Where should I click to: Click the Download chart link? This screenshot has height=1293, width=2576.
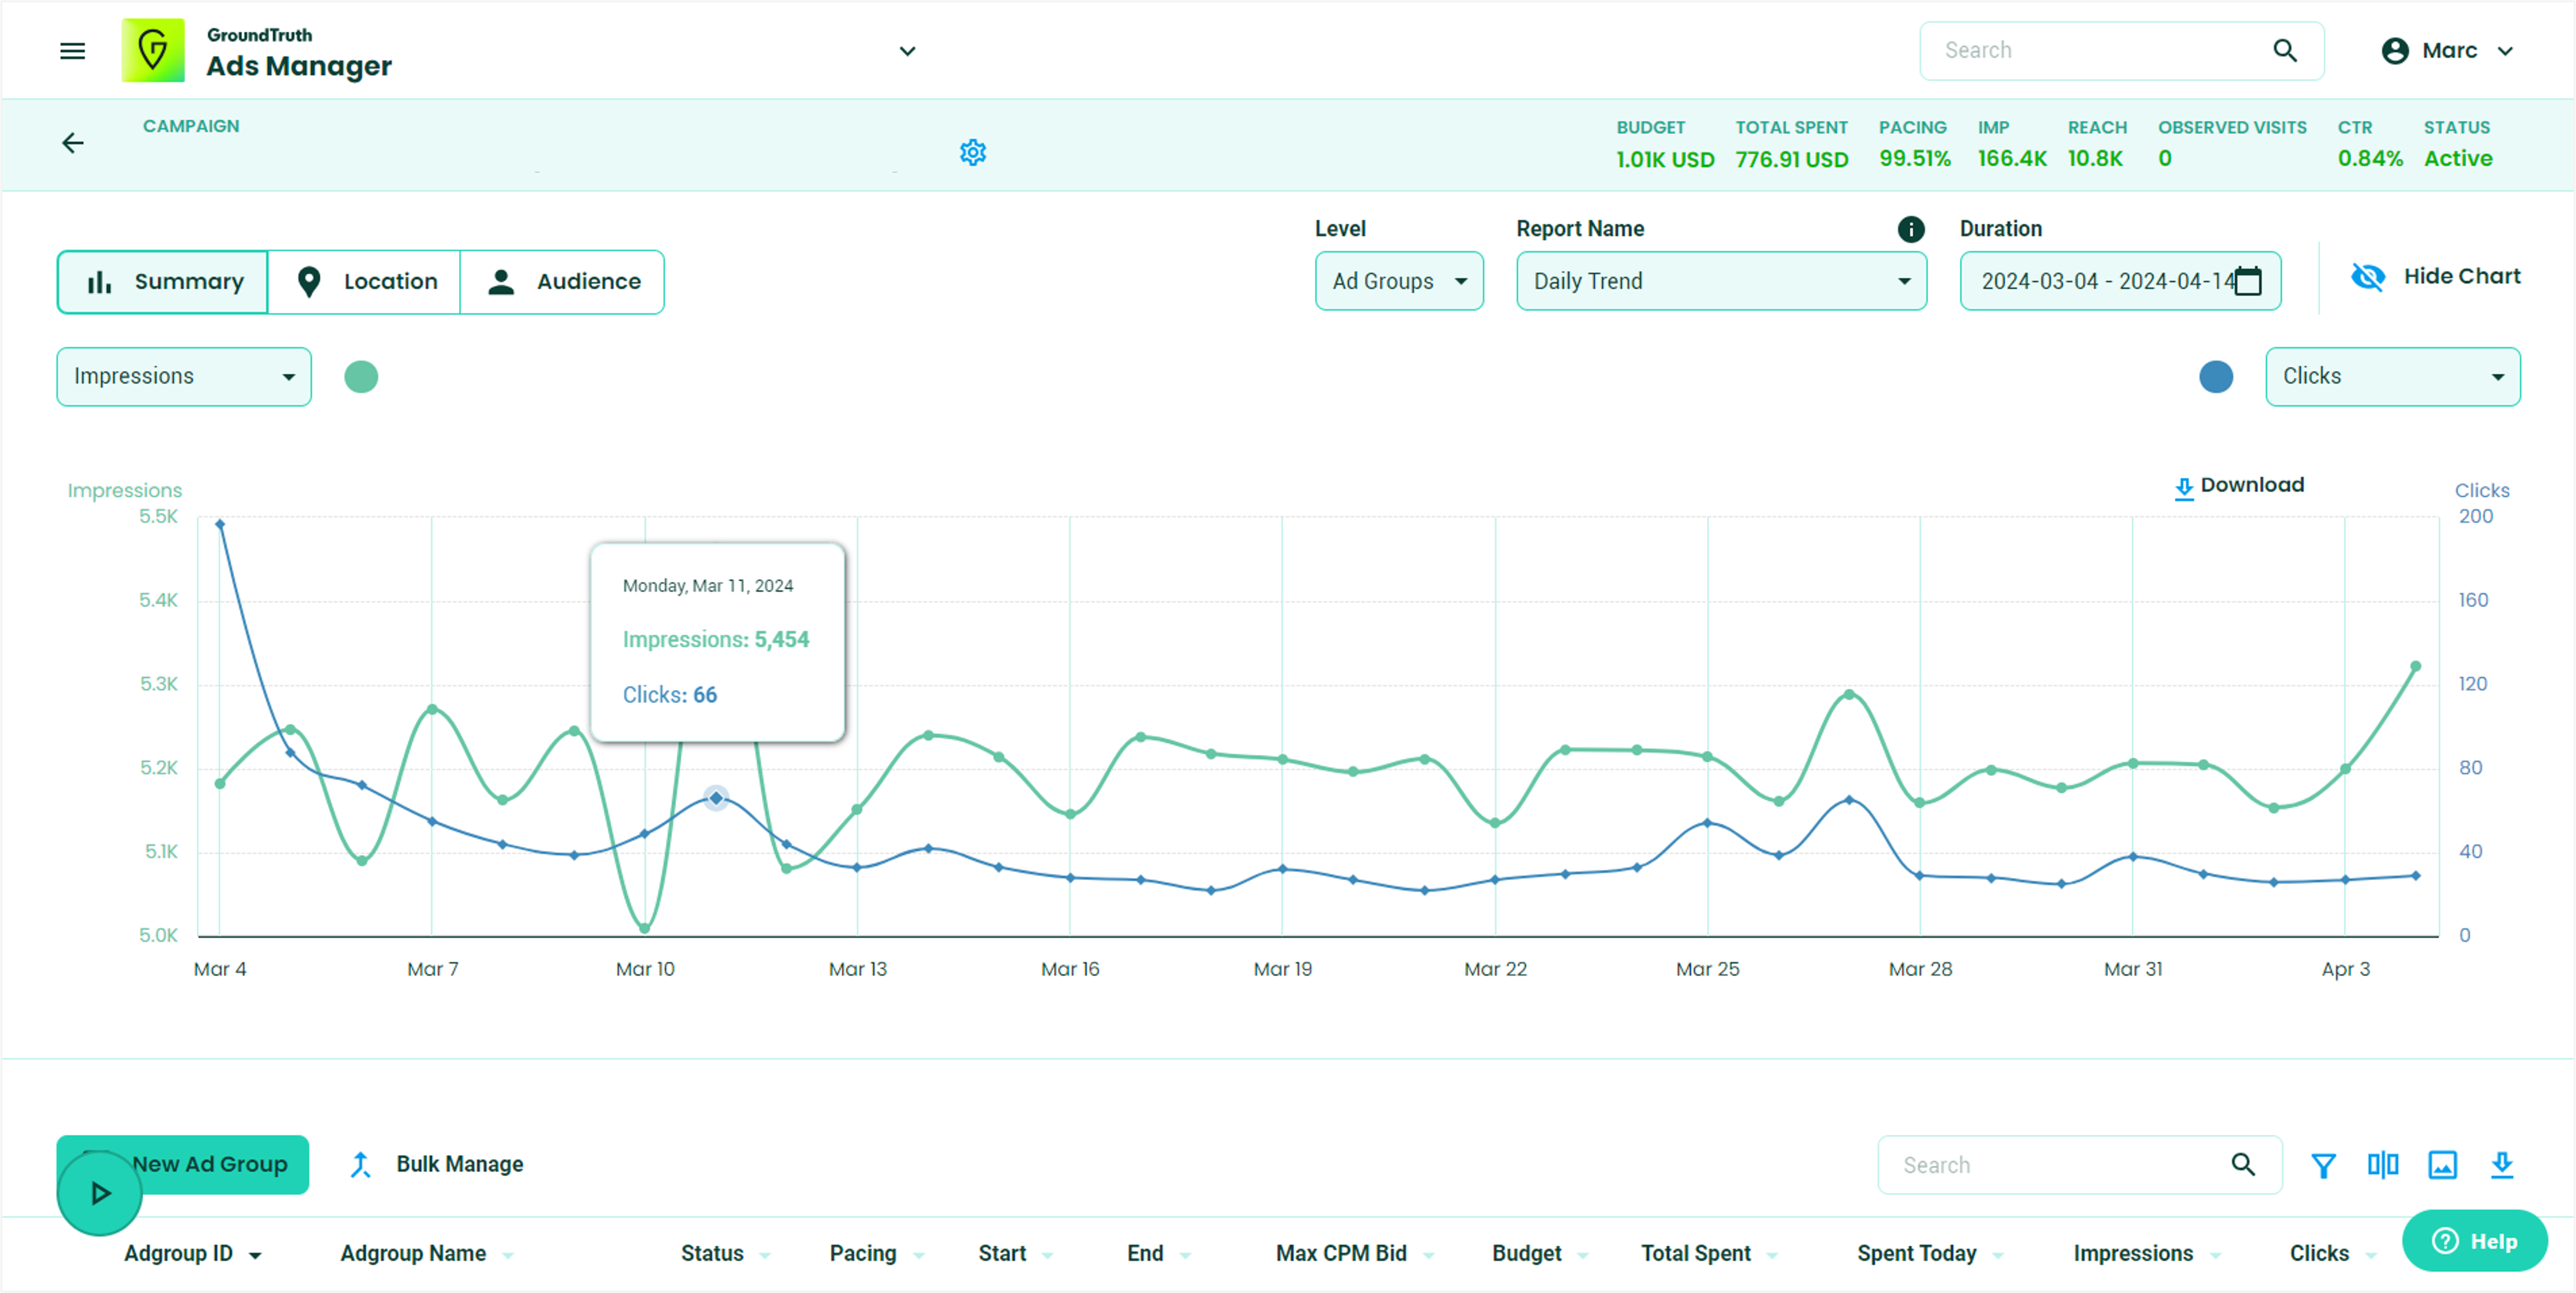coord(2238,485)
